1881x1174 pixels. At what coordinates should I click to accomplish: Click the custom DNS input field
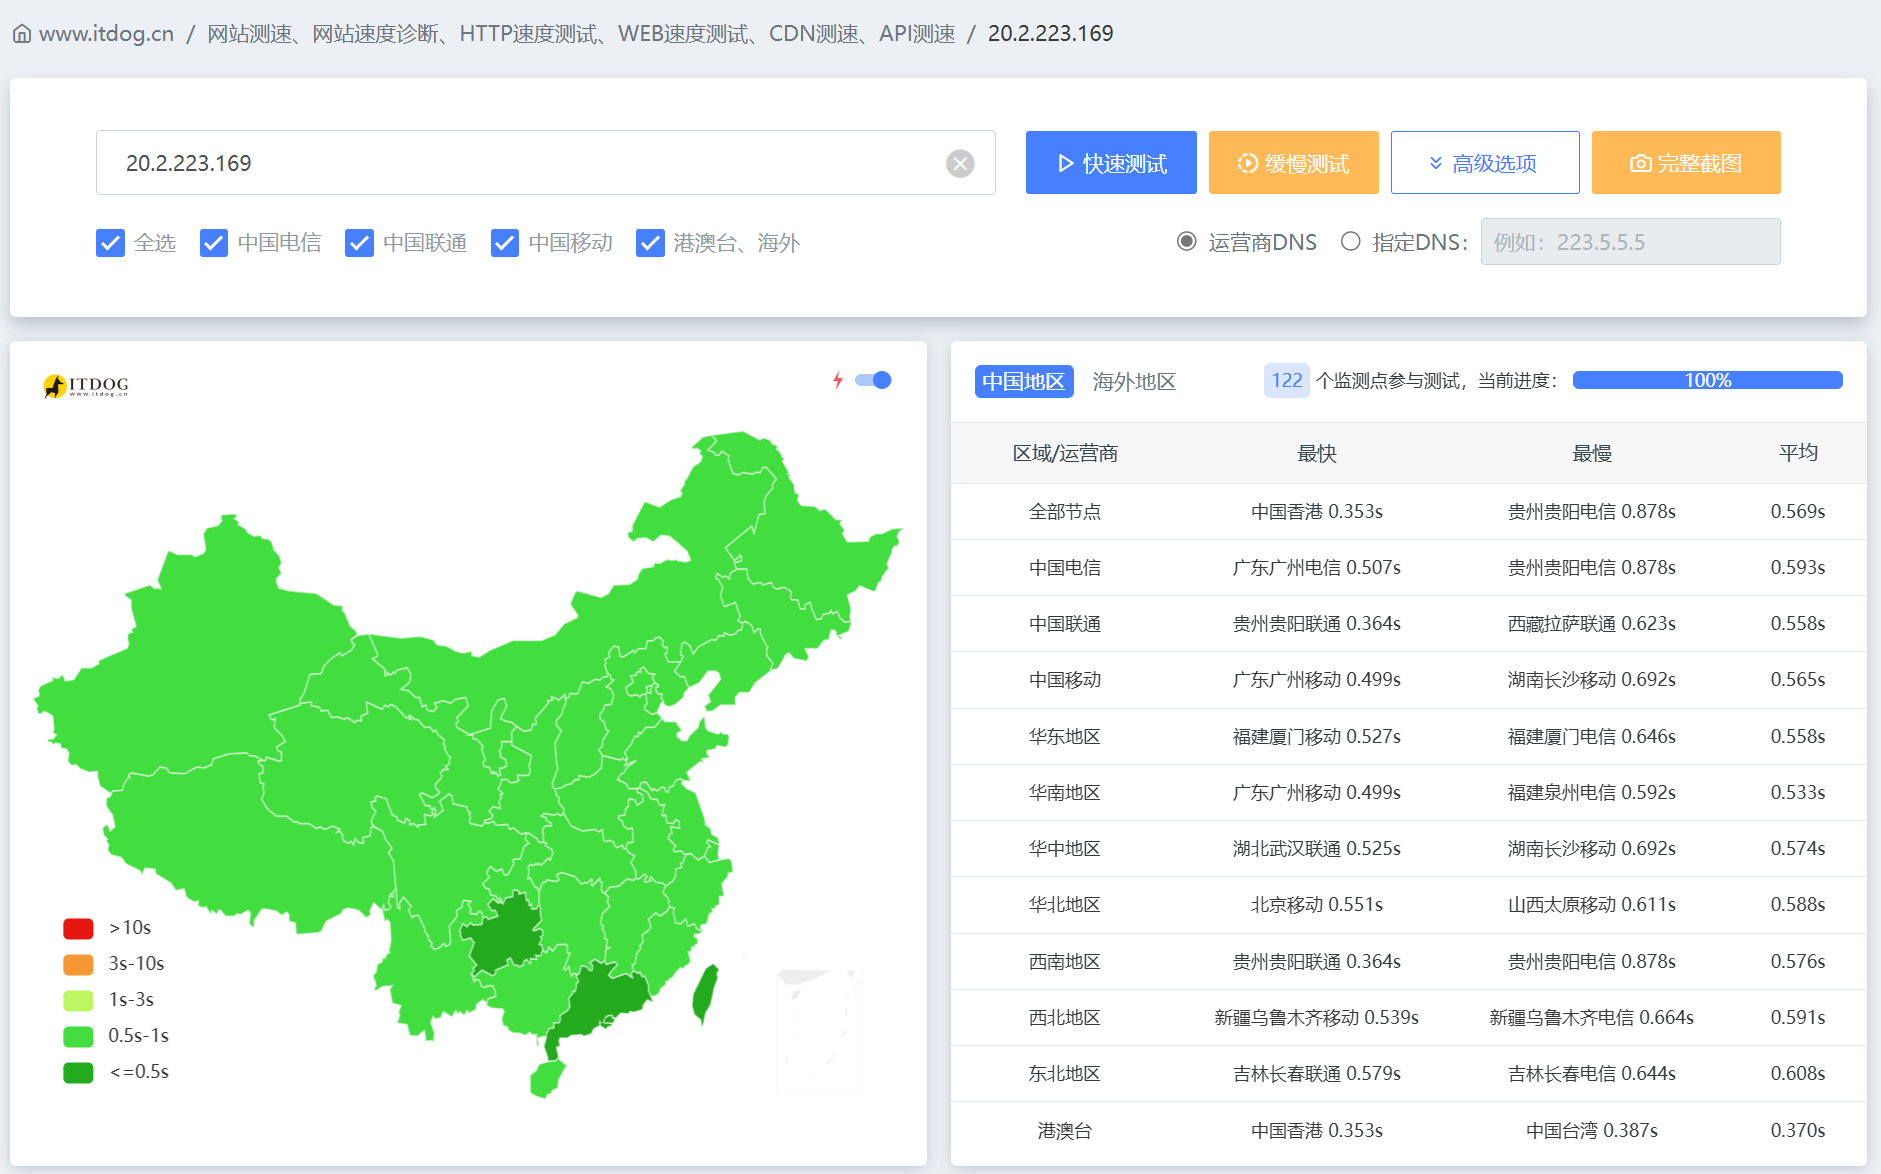(x=1630, y=242)
